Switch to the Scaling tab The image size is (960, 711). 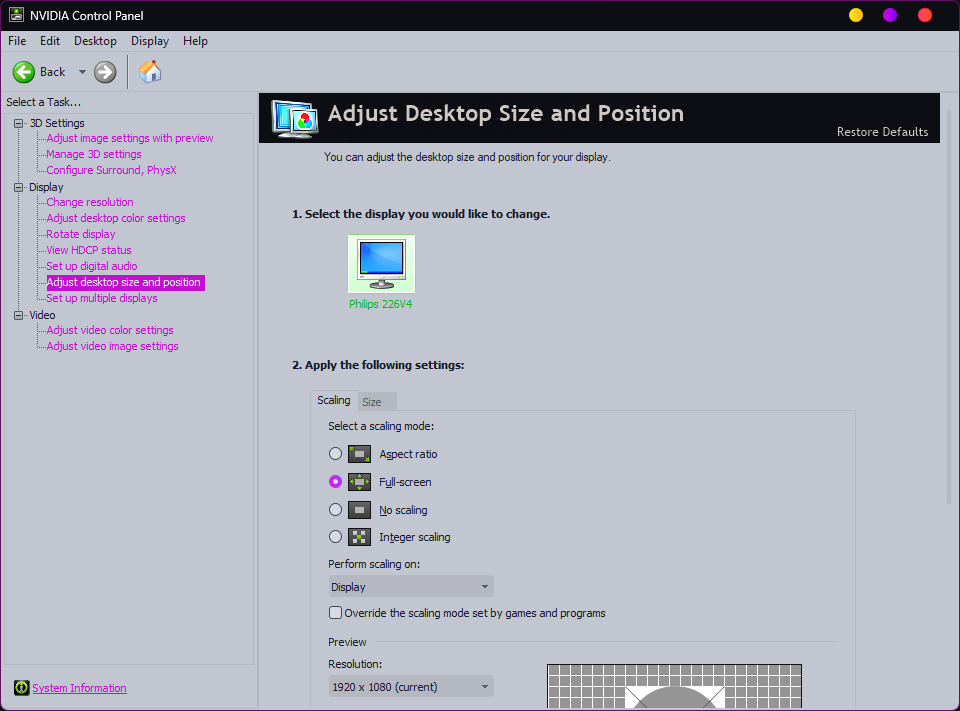click(x=334, y=400)
